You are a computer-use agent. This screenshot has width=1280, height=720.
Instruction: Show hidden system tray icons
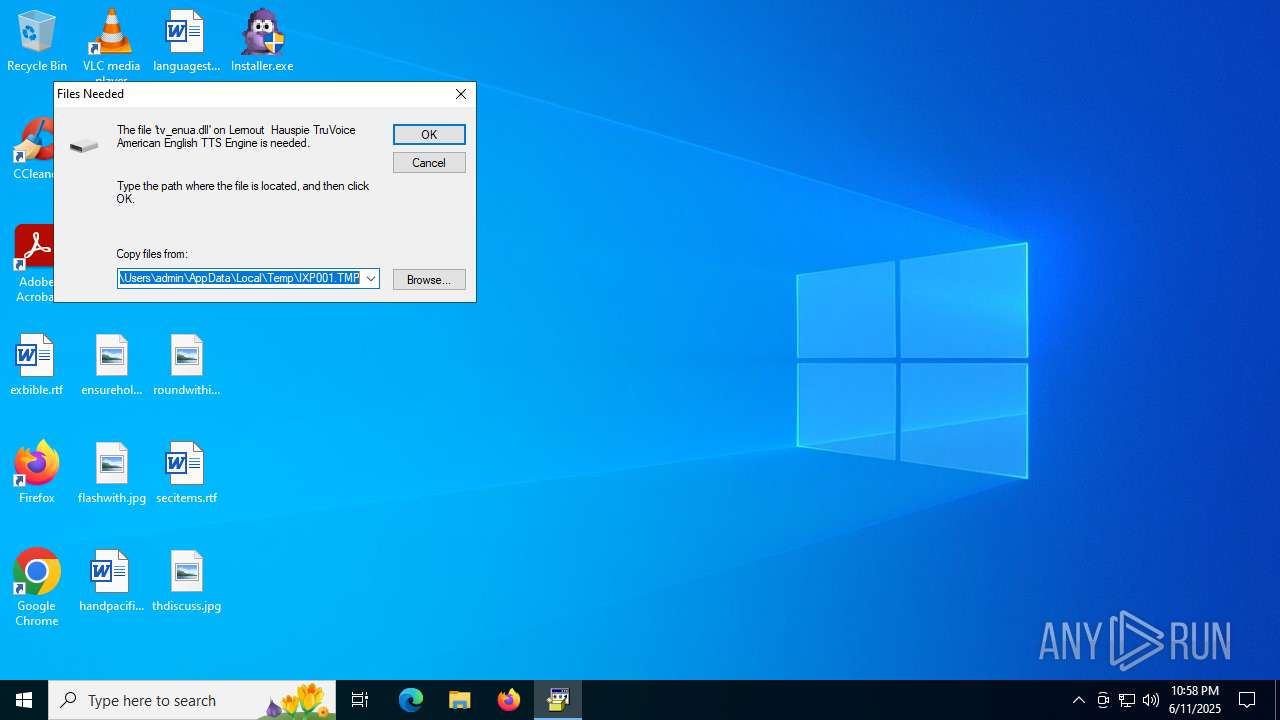(1078, 700)
